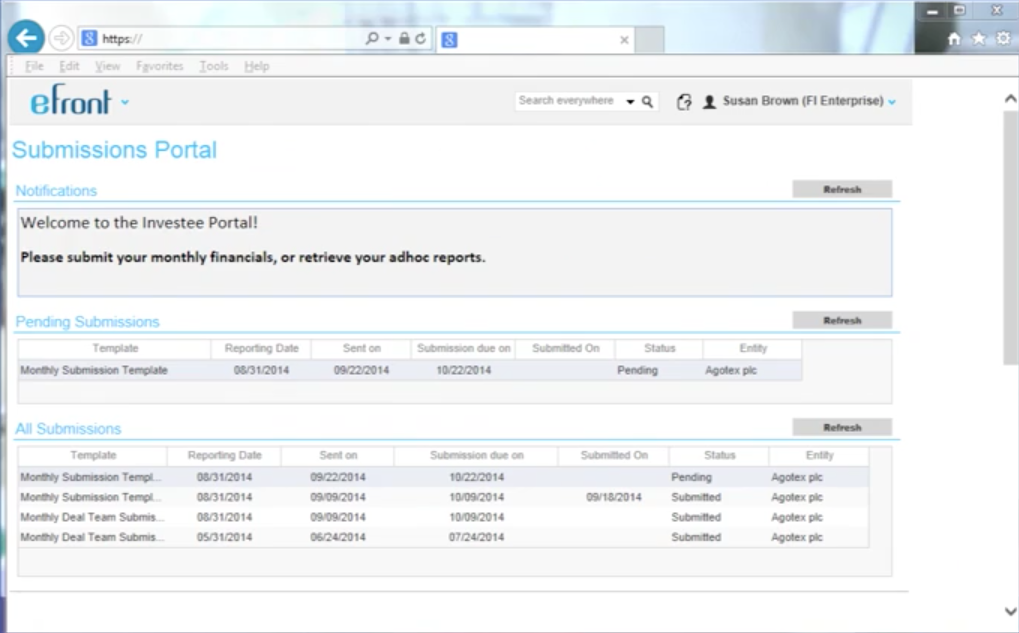
Task: Open the Favorites menu
Action: point(159,65)
